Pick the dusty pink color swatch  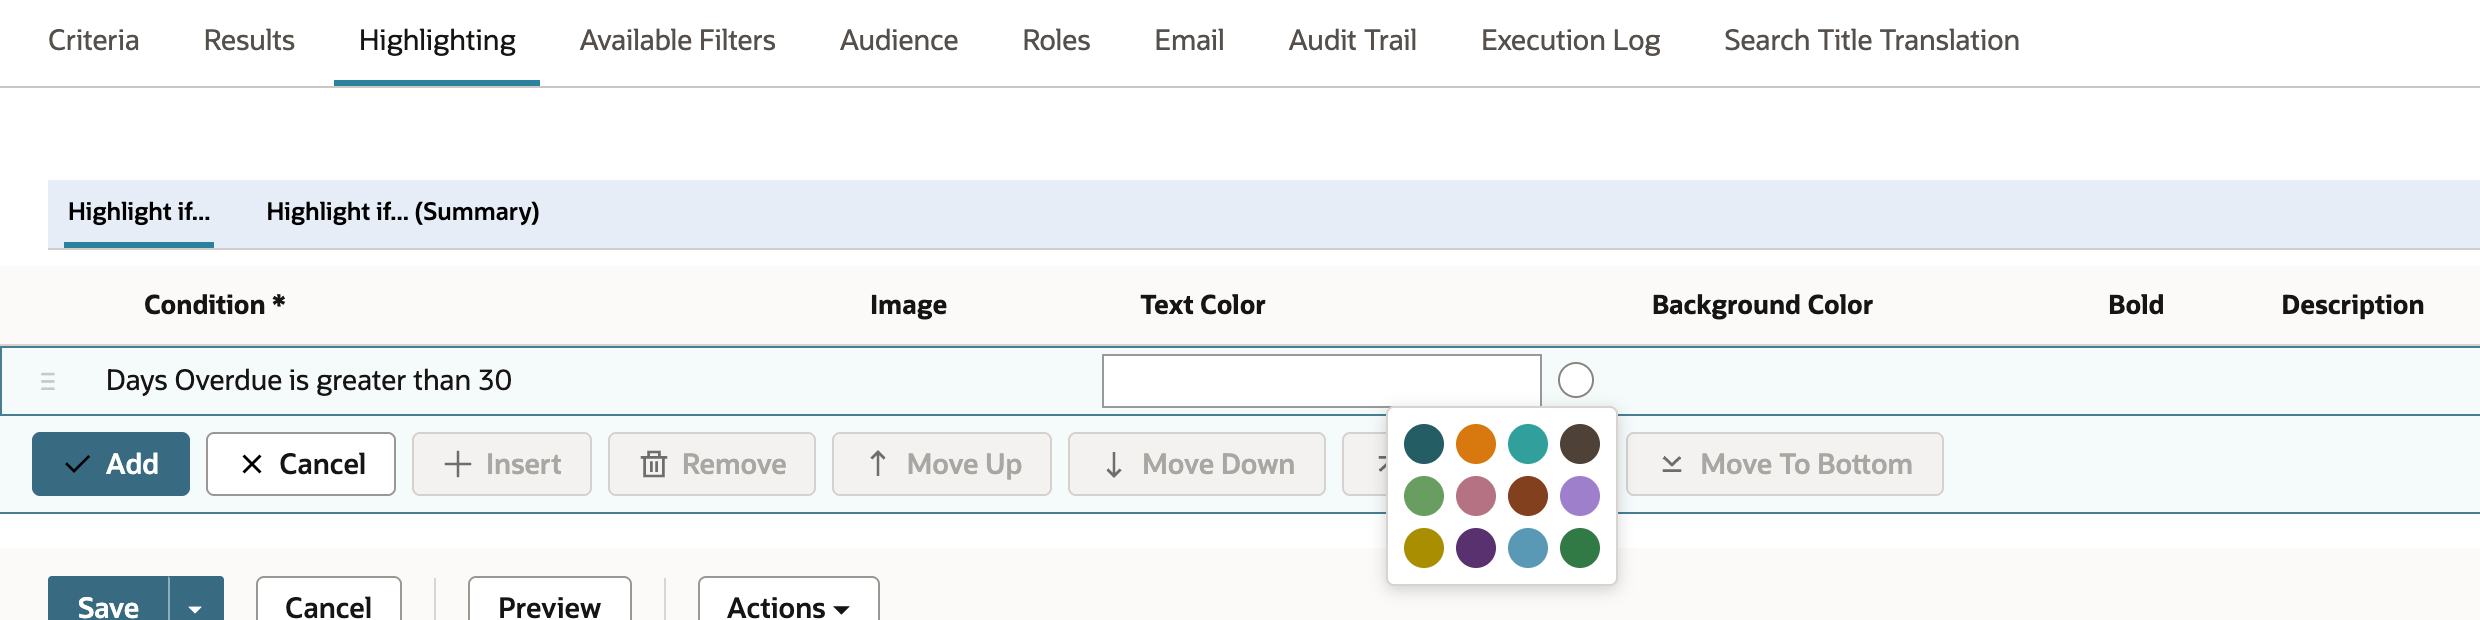(1476, 496)
